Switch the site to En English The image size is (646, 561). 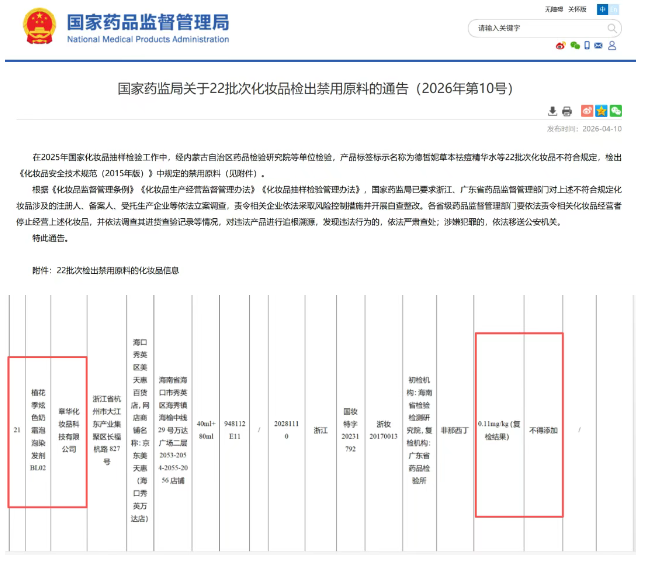coord(613,9)
